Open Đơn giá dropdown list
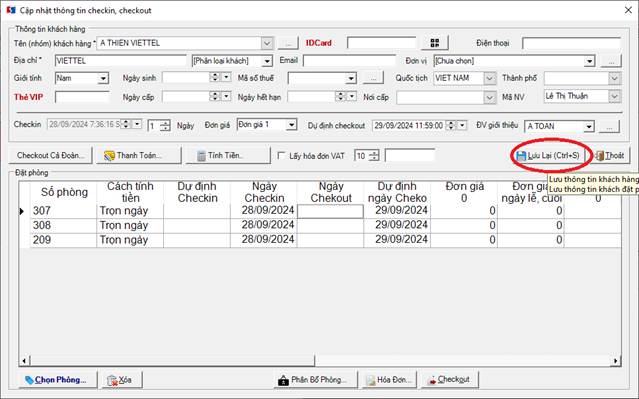Screen dimensions: 639x399 point(291,125)
